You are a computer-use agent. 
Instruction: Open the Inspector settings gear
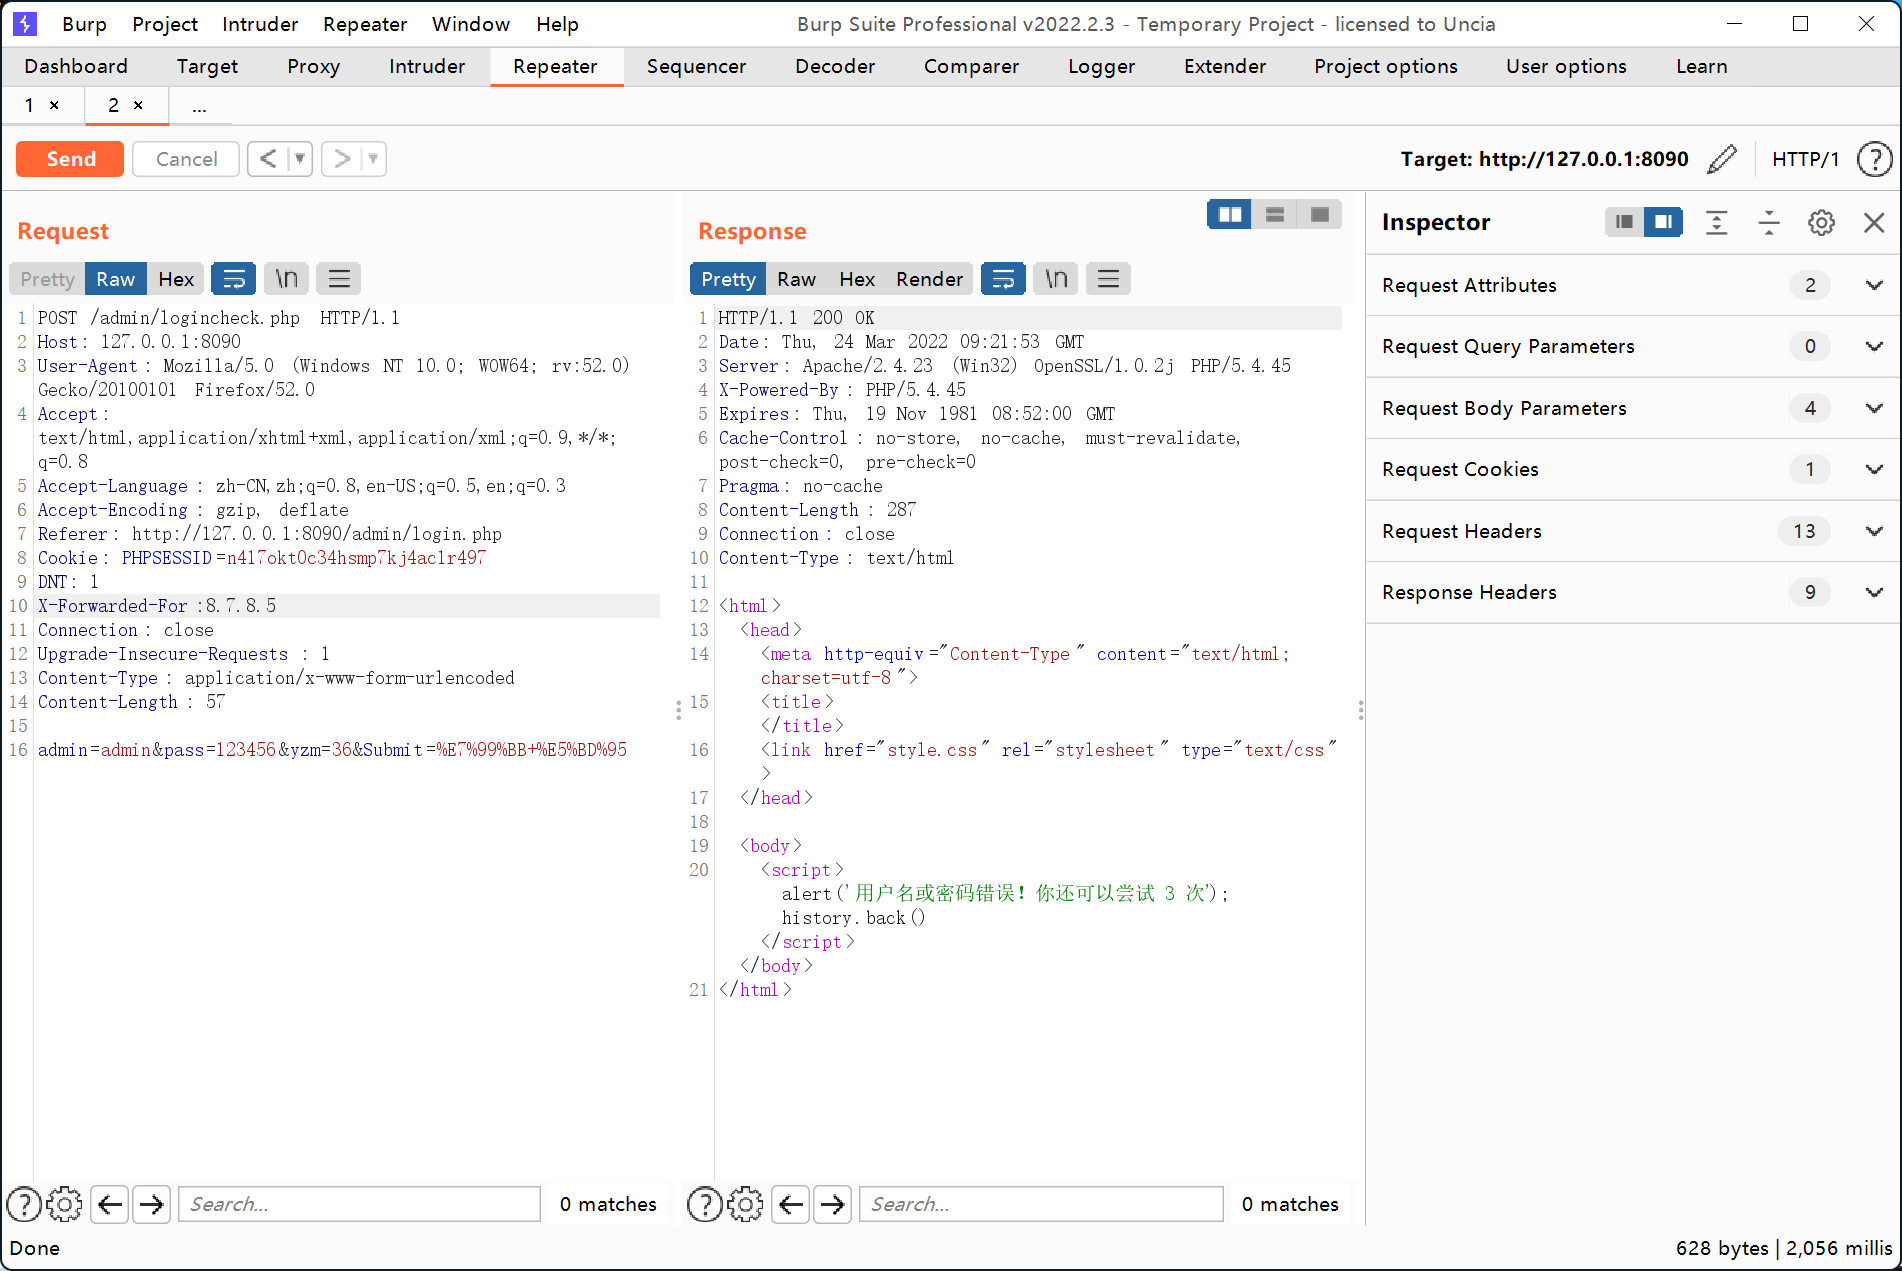pos(1822,222)
